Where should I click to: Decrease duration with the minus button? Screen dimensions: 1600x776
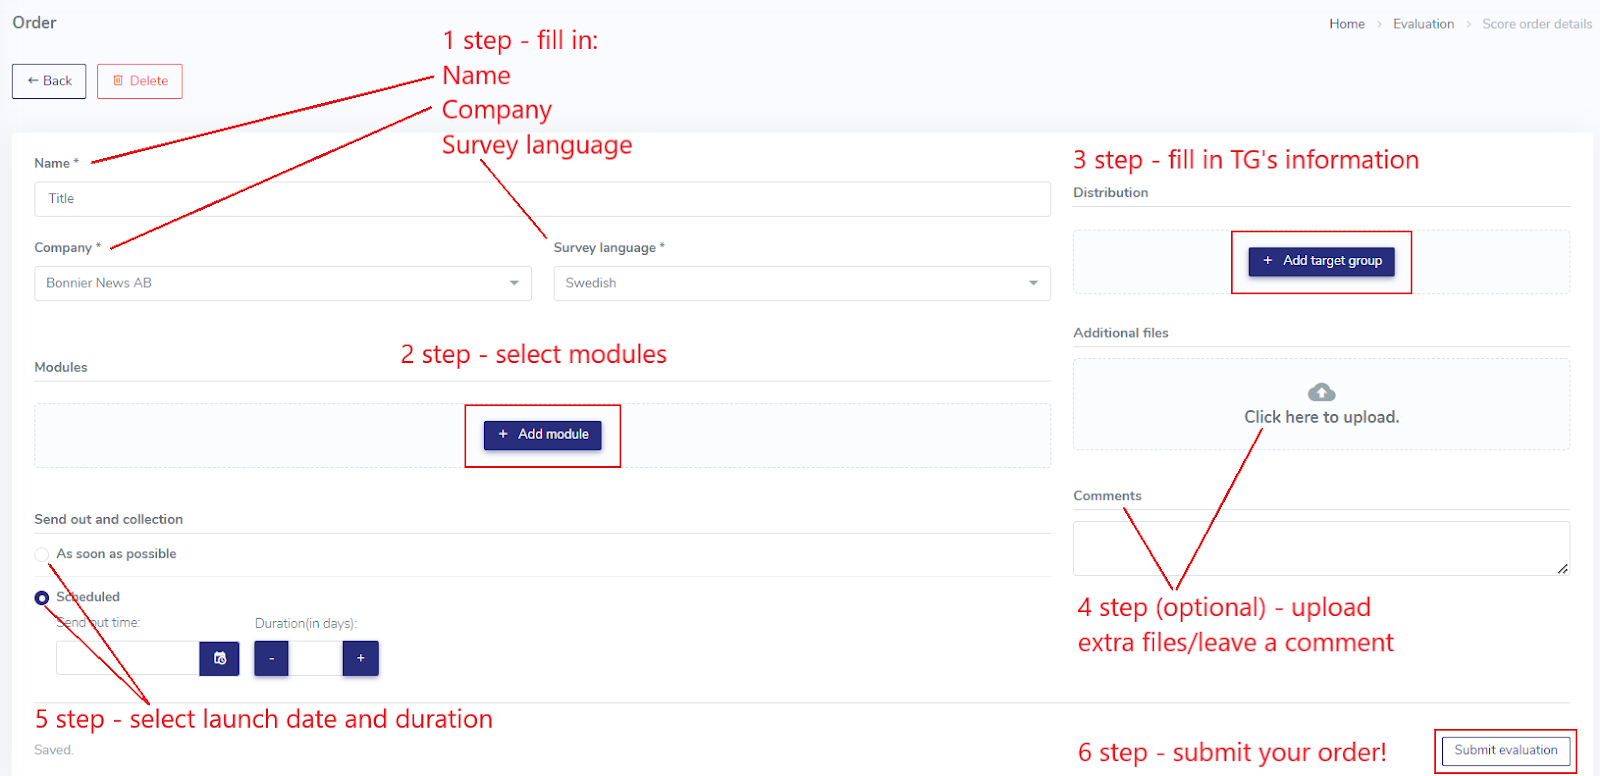(x=271, y=658)
